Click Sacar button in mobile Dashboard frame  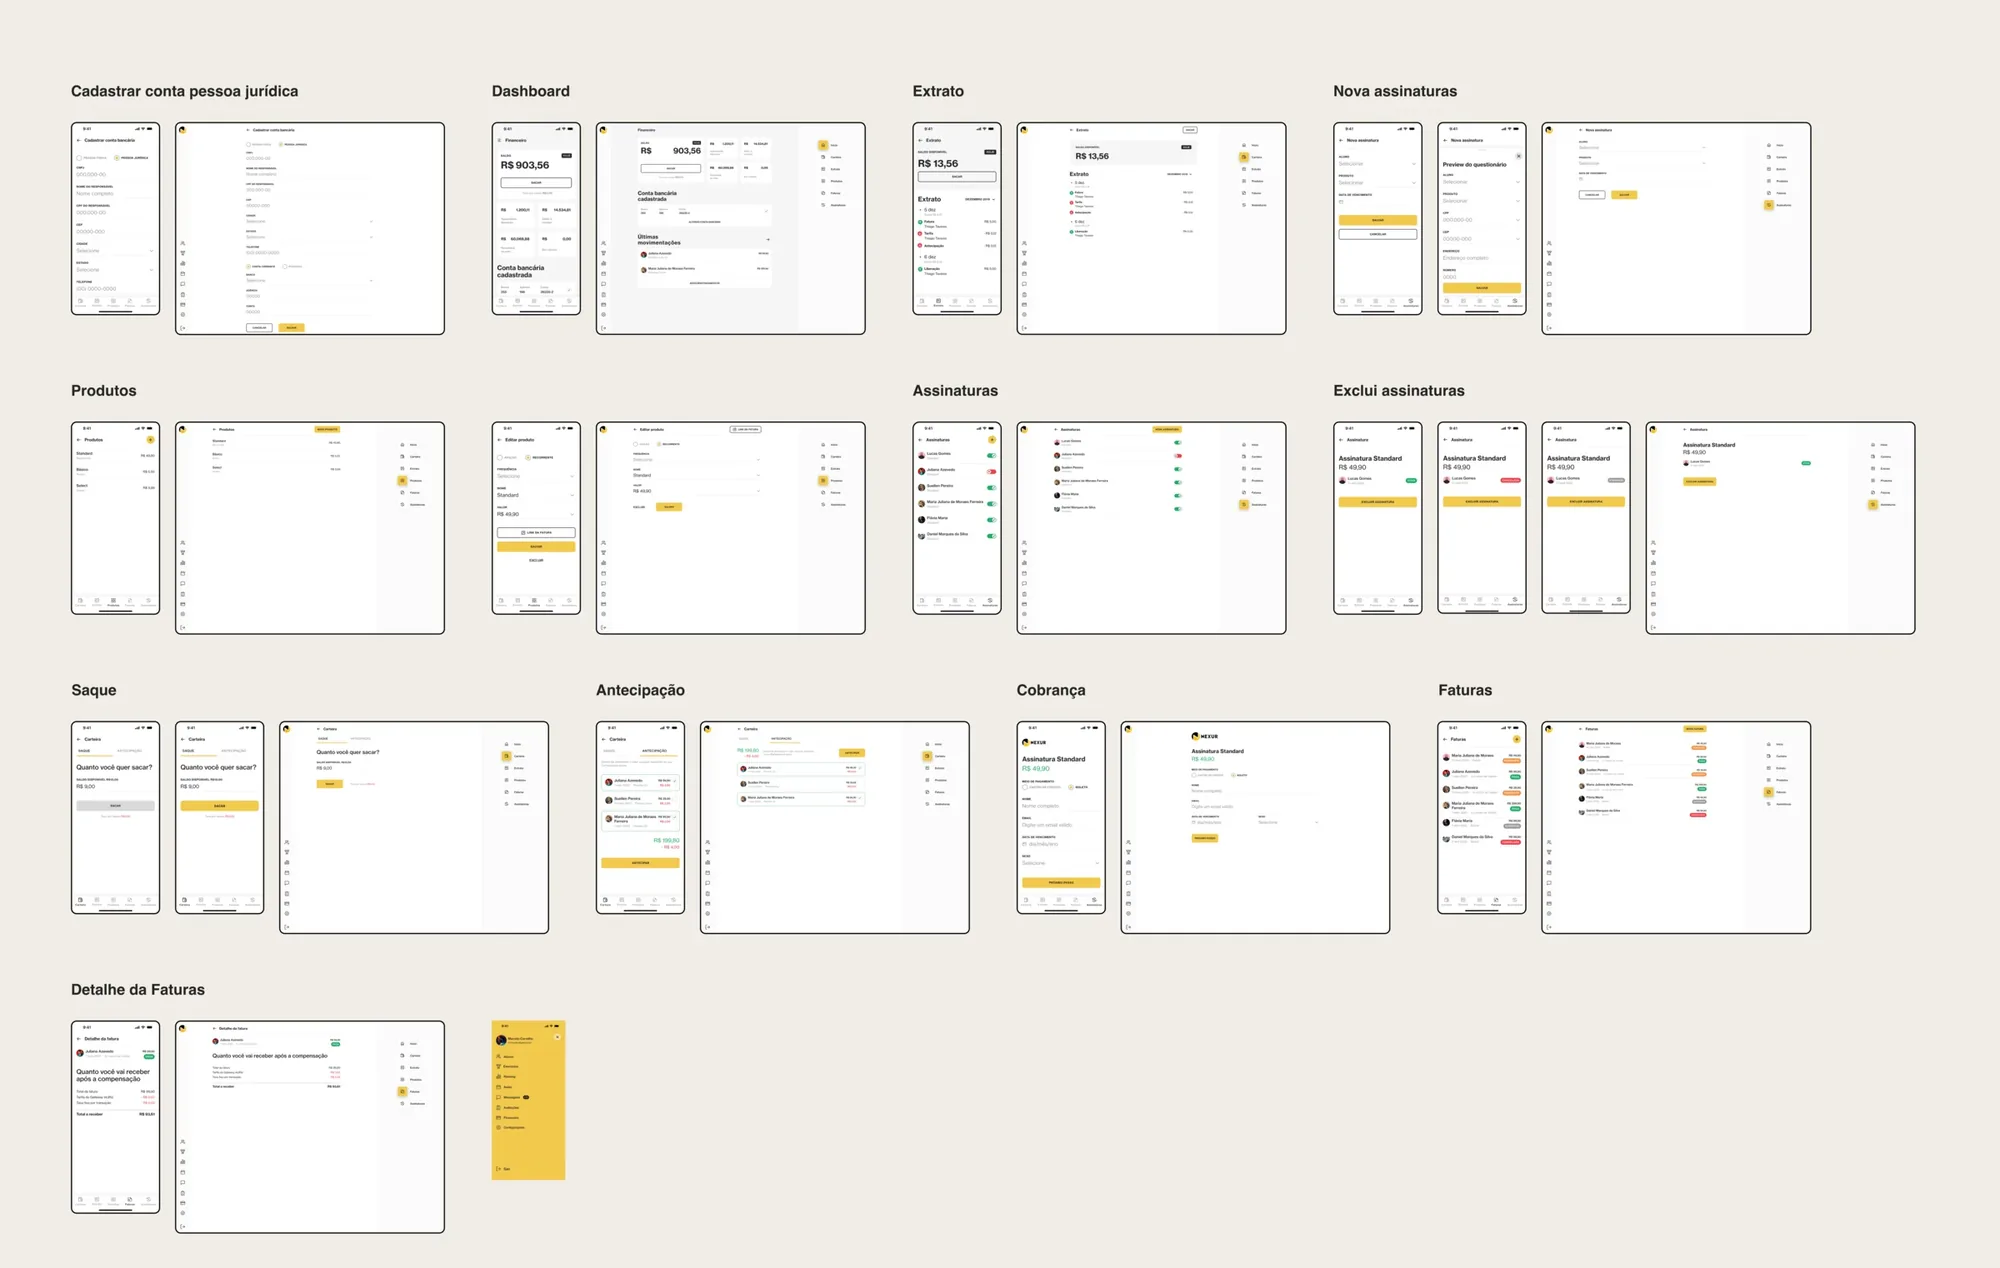pos(536,183)
